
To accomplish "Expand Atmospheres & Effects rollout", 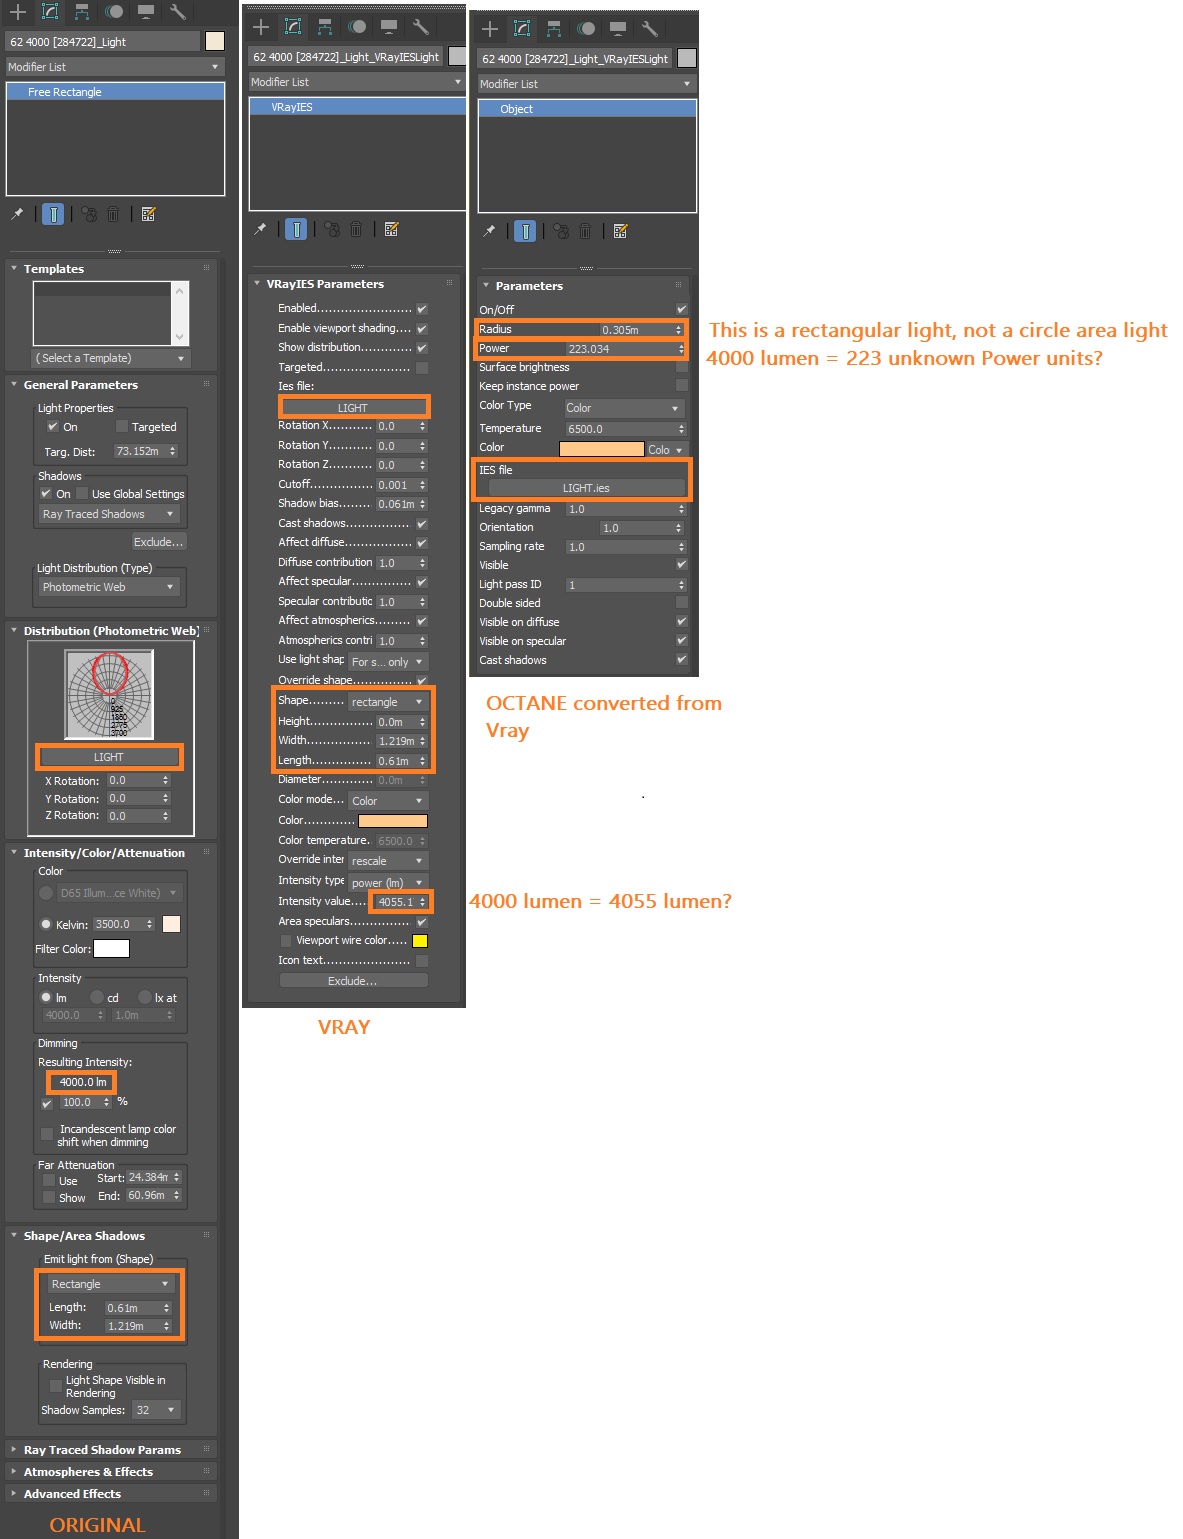I will [88, 1472].
